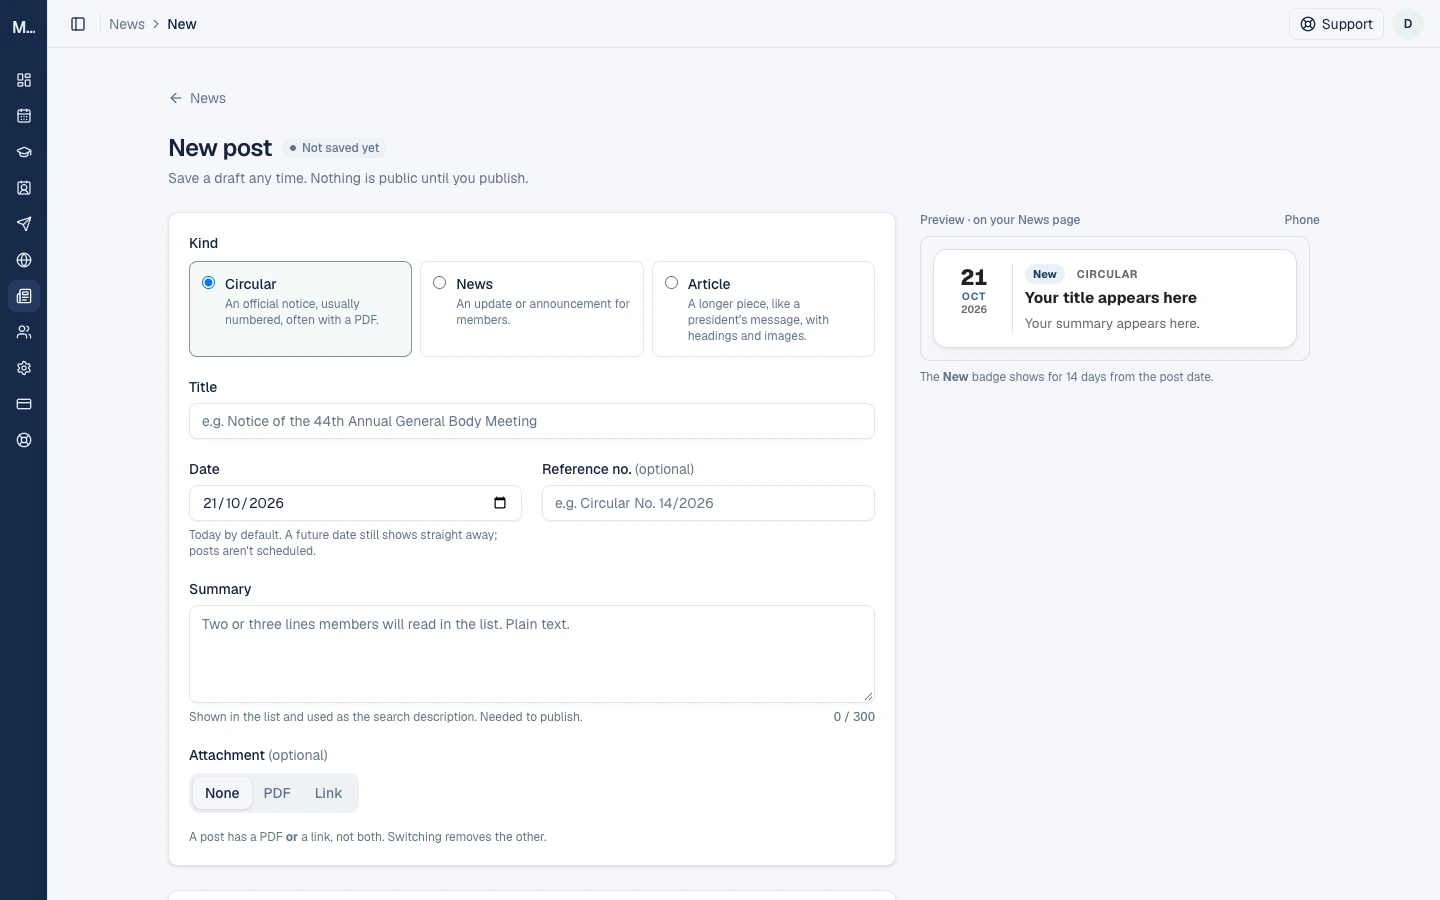
Task: Focus the Summary text area
Action: [x=531, y=654]
